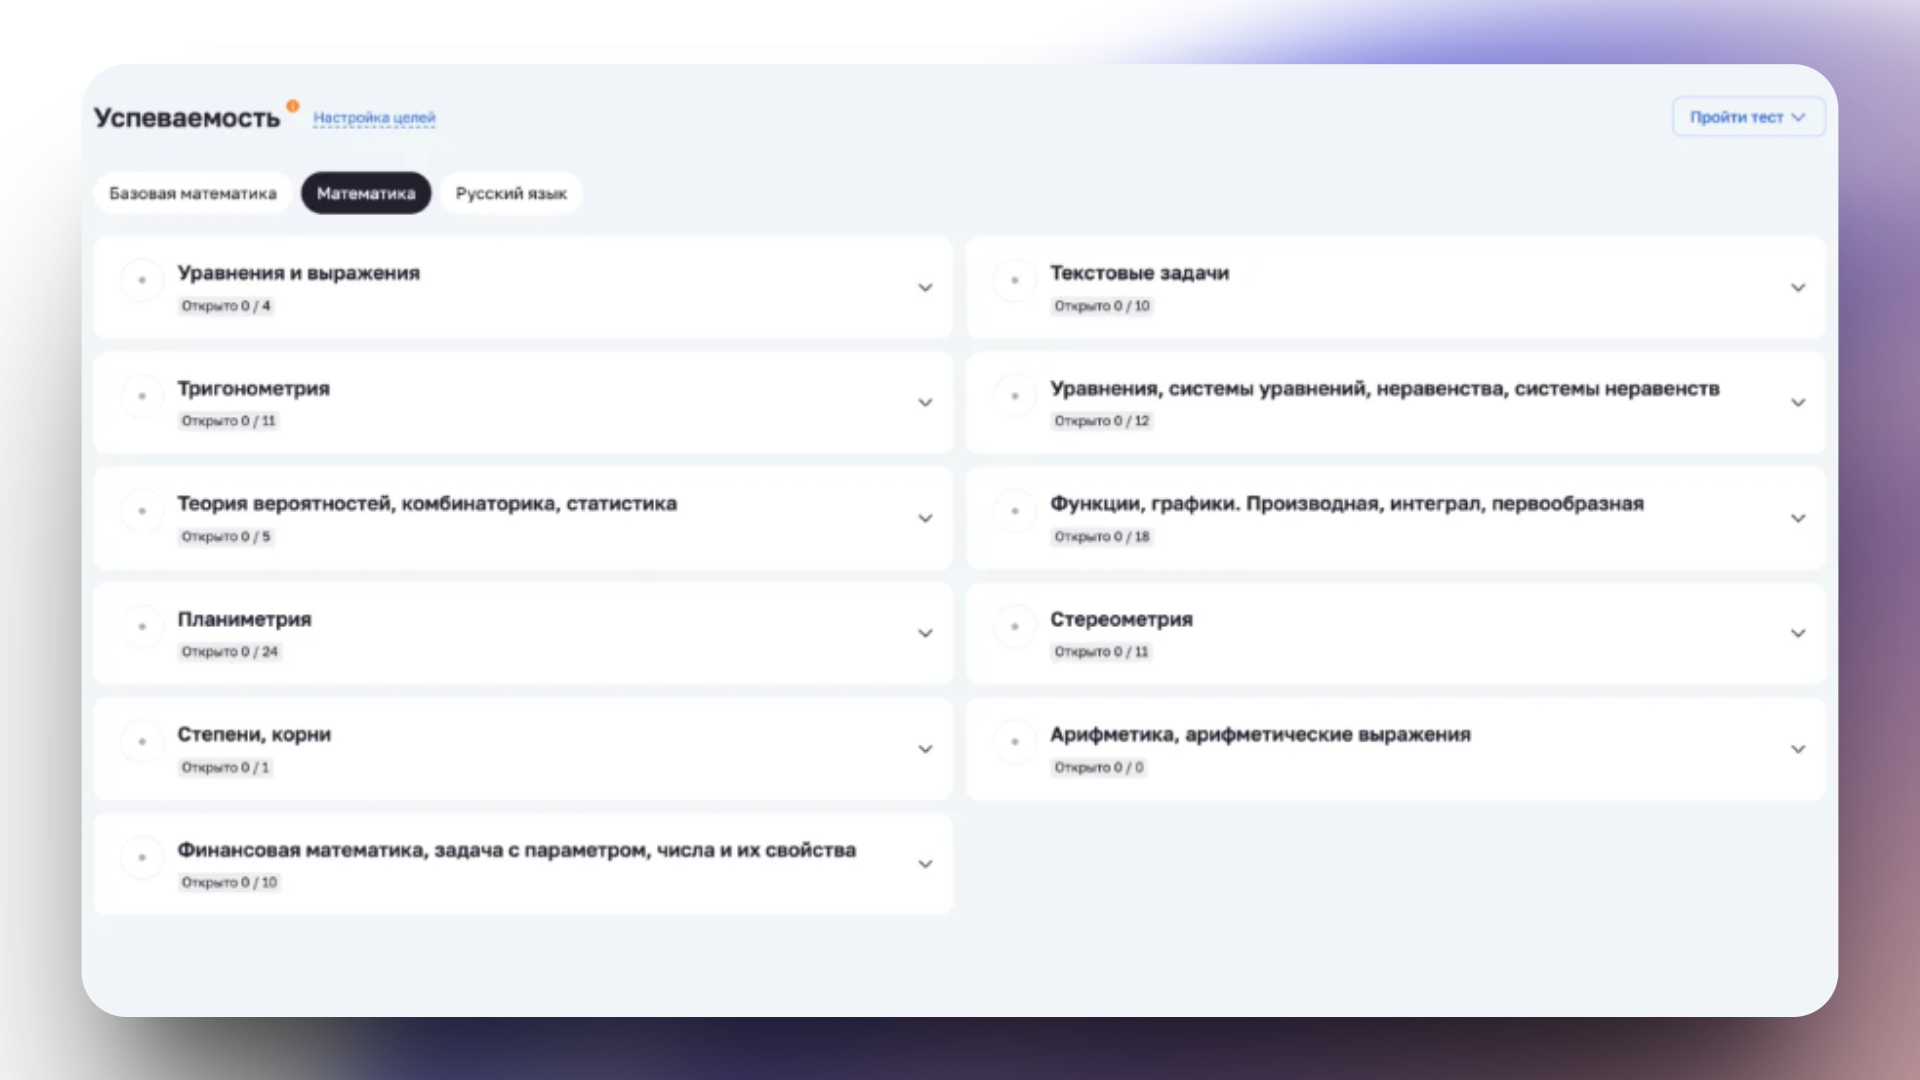Click the Открыто 0 / 5 label
The image size is (1920, 1080).
tap(226, 537)
